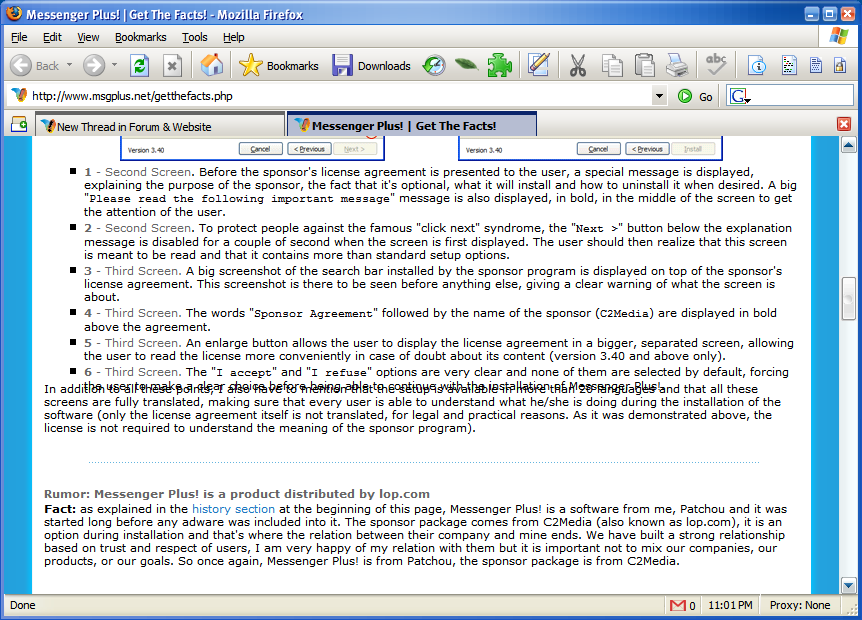Open the new tab button icon
Viewport: 862px width, 620px height.
[x=18, y=124]
